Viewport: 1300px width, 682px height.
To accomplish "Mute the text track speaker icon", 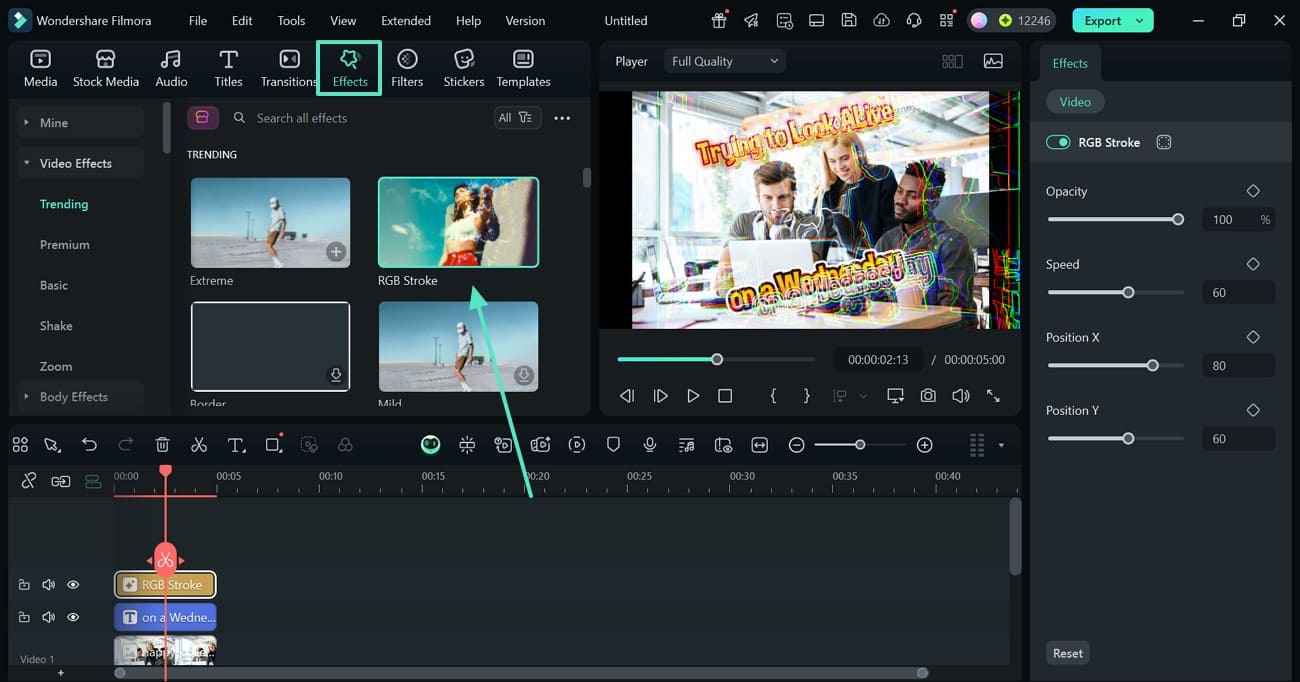I will pos(48,616).
